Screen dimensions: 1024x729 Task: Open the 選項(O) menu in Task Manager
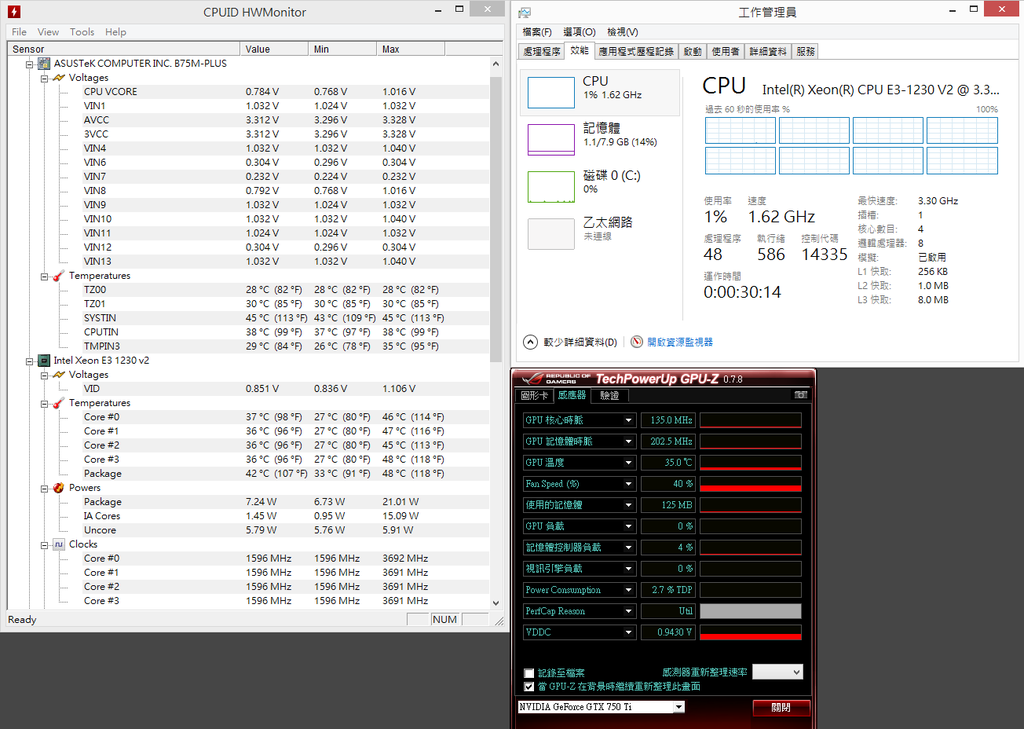click(579, 32)
